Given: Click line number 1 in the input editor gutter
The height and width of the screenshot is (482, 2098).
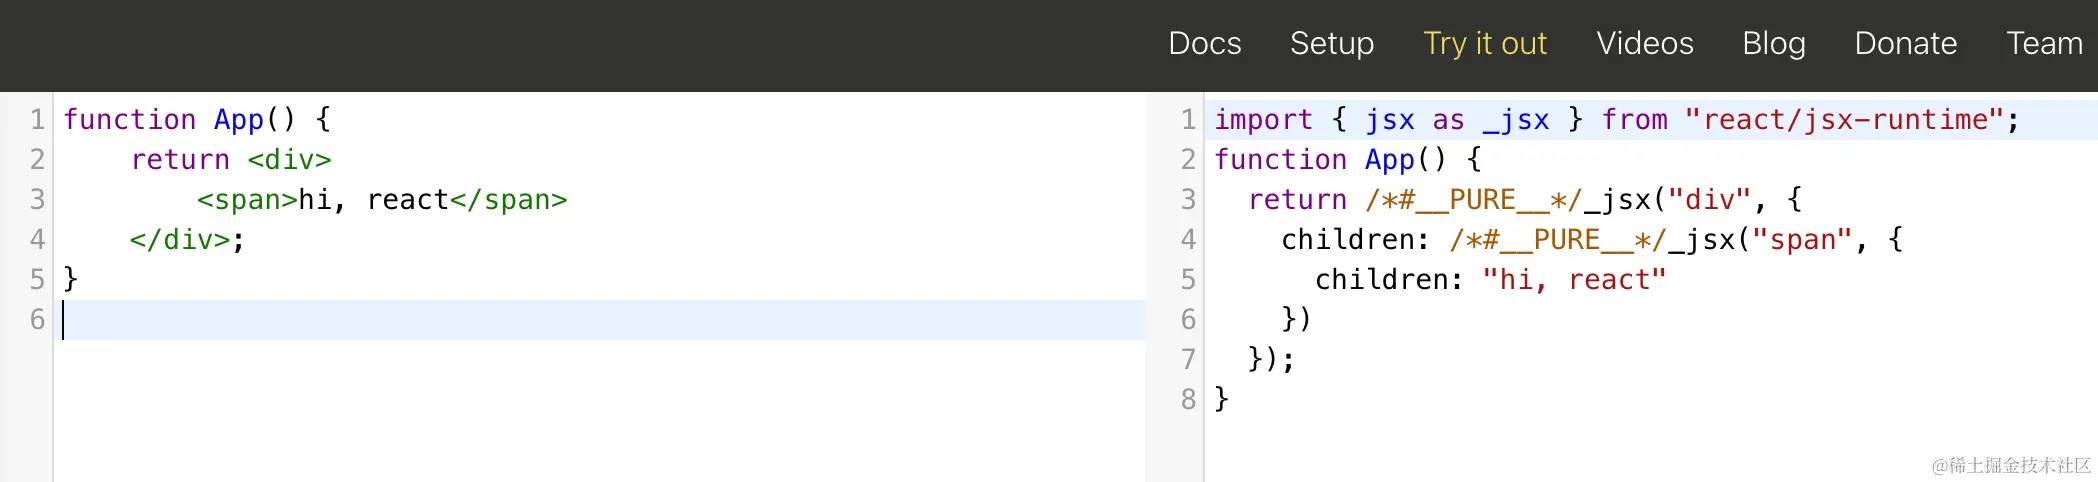Looking at the screenshot, I should click(x=37, y=120).
